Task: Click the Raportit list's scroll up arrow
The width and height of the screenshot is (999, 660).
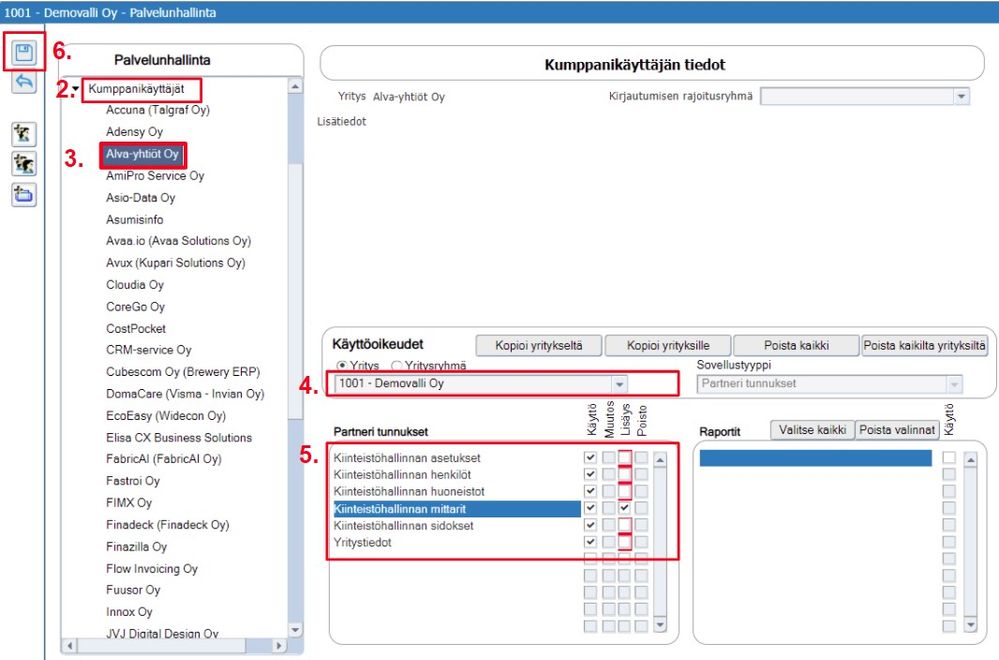Action: click(x=970, y=459)
